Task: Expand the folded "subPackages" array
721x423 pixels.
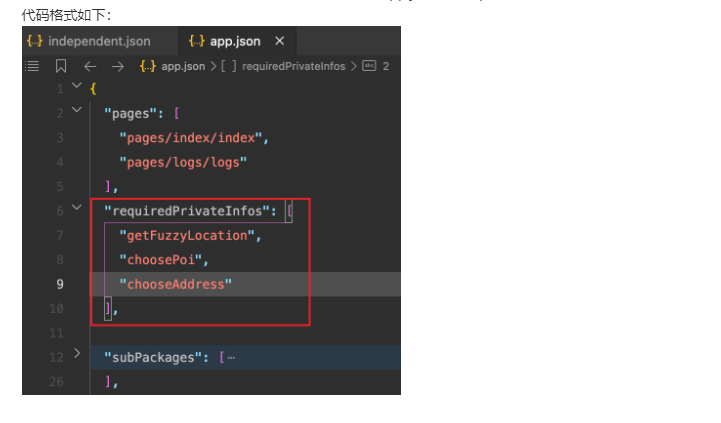Action: (78, 356)
